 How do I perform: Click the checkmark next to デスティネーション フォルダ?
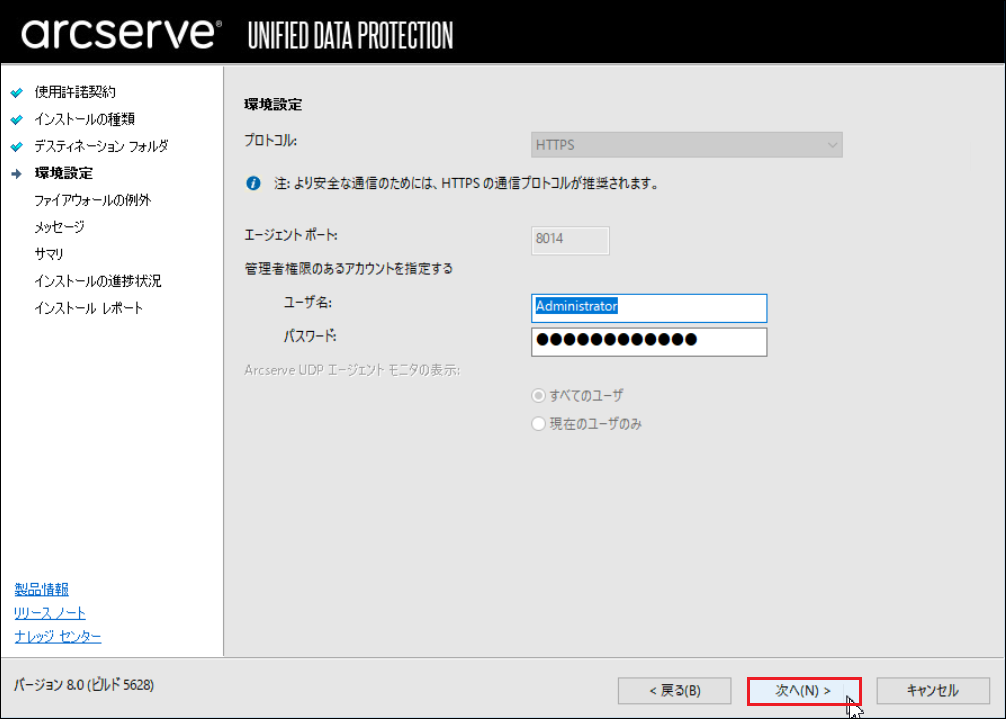[x=17, y=146]
